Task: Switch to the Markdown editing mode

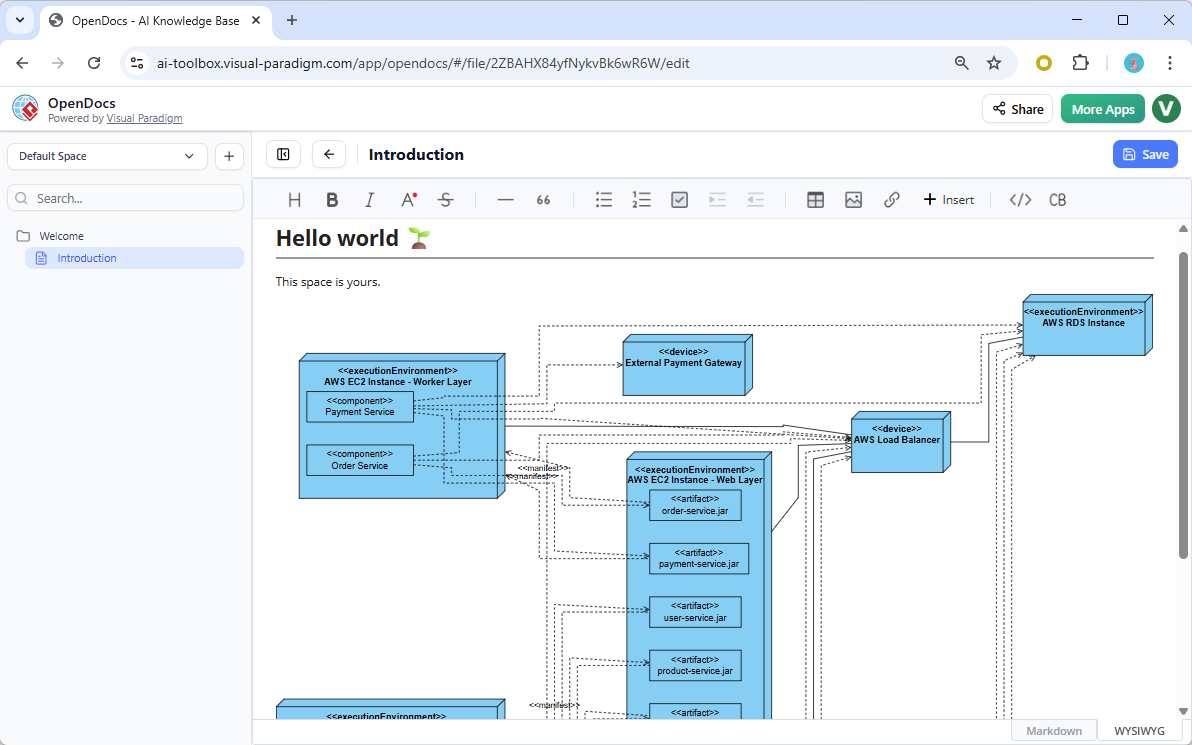Action: (x=1053, y=730)
